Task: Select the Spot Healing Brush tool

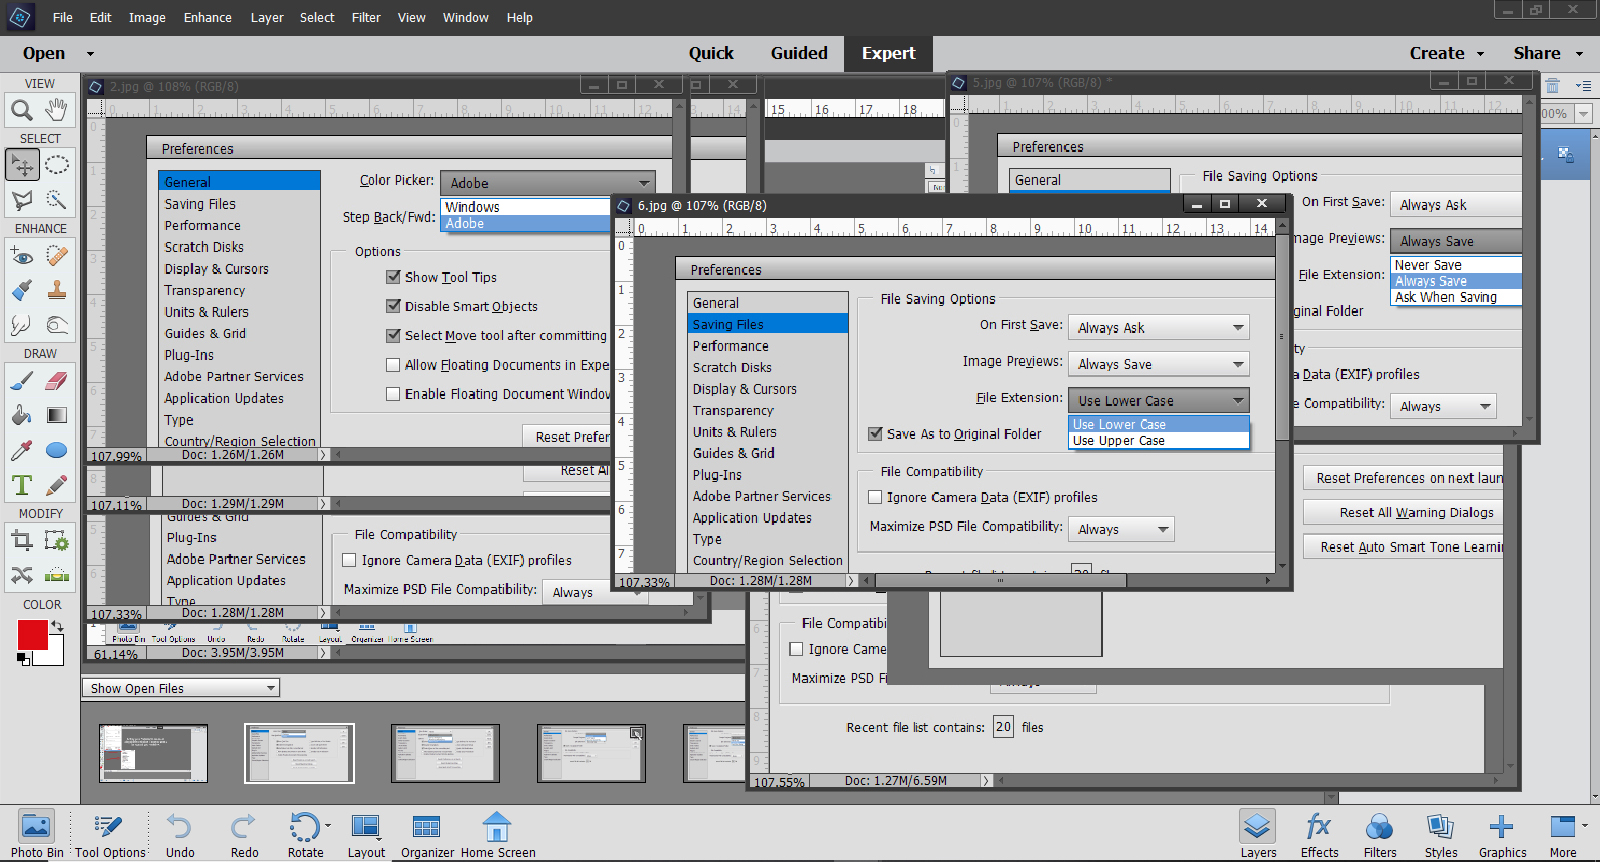Action: [x=57, y=256]
